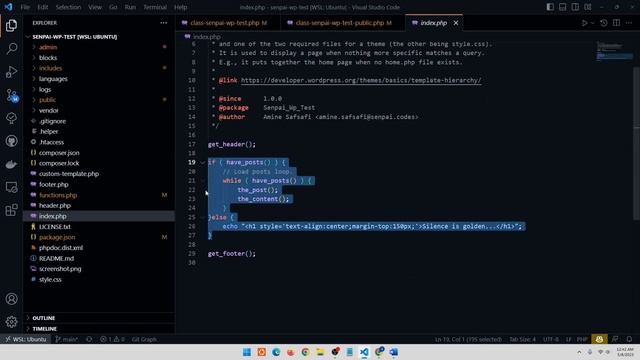Screen dimensions: 640x360
Task: Open the Edit menu
Action: 42,7
